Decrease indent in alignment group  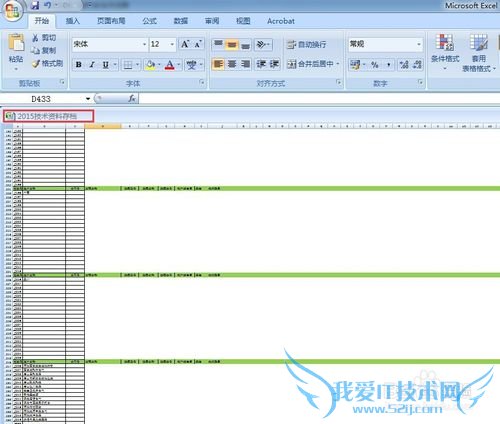261,64
